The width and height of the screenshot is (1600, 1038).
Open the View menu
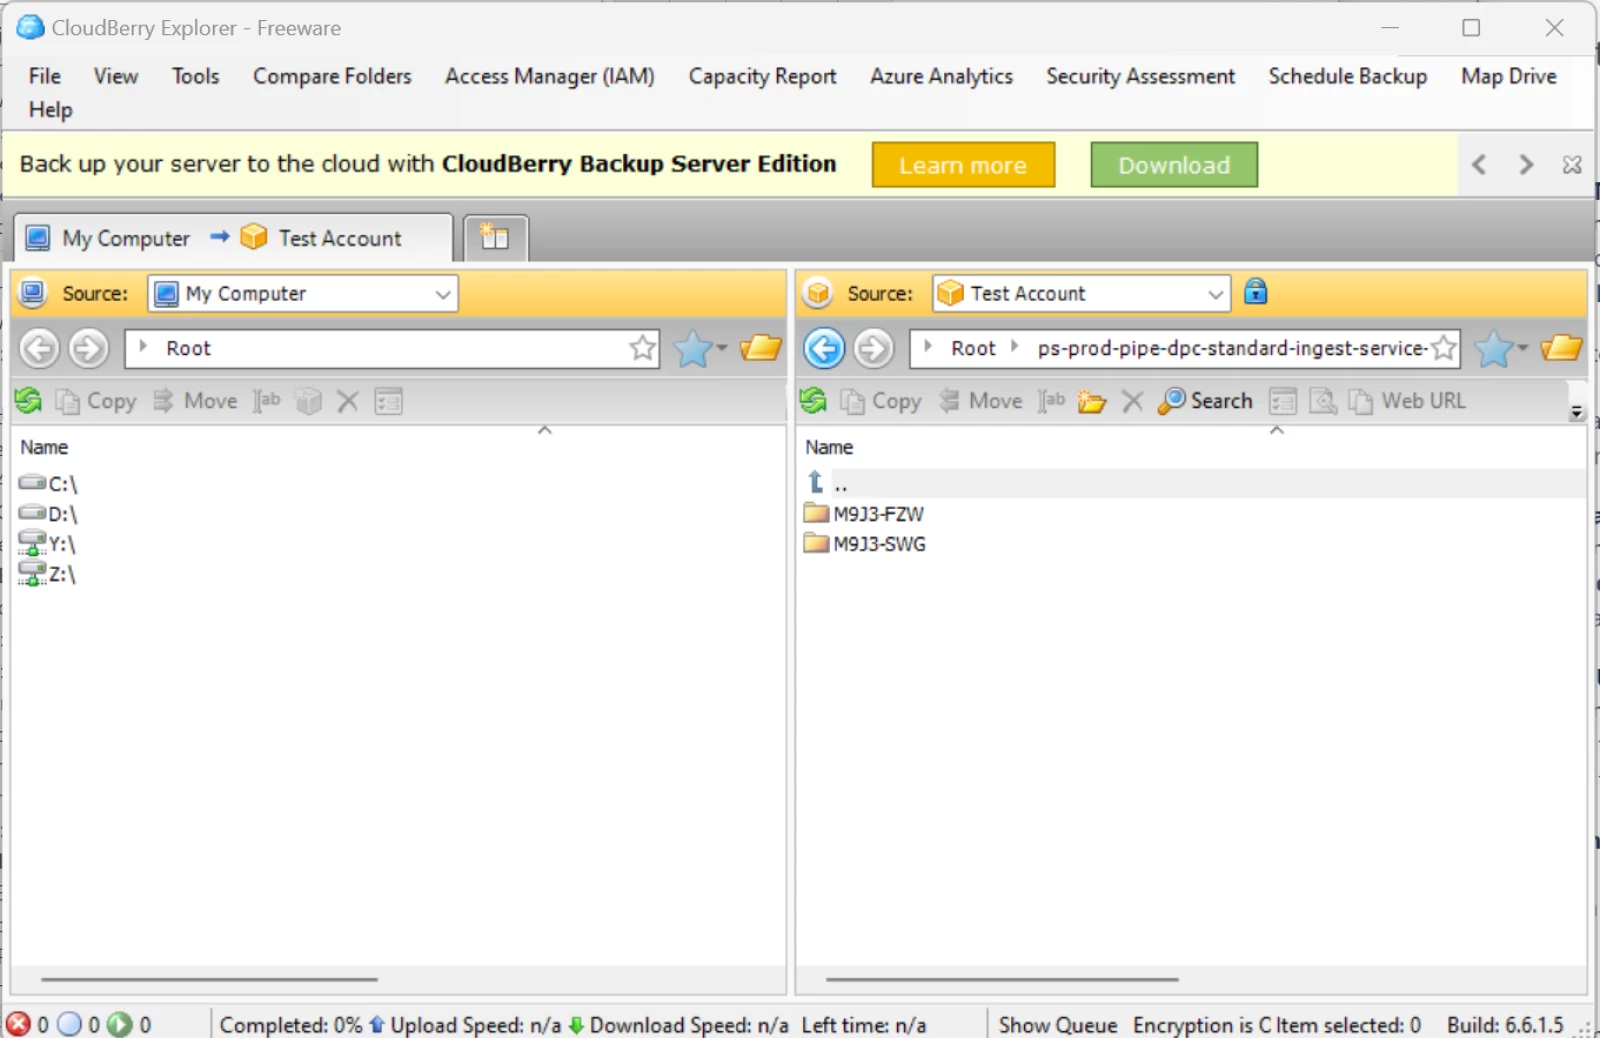pos(116,76)
